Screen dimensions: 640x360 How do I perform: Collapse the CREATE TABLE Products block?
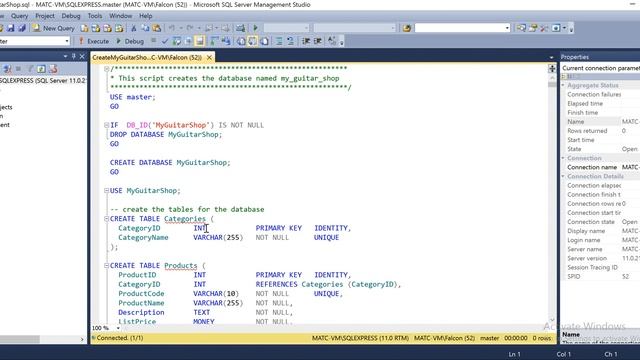coord(107,266)
